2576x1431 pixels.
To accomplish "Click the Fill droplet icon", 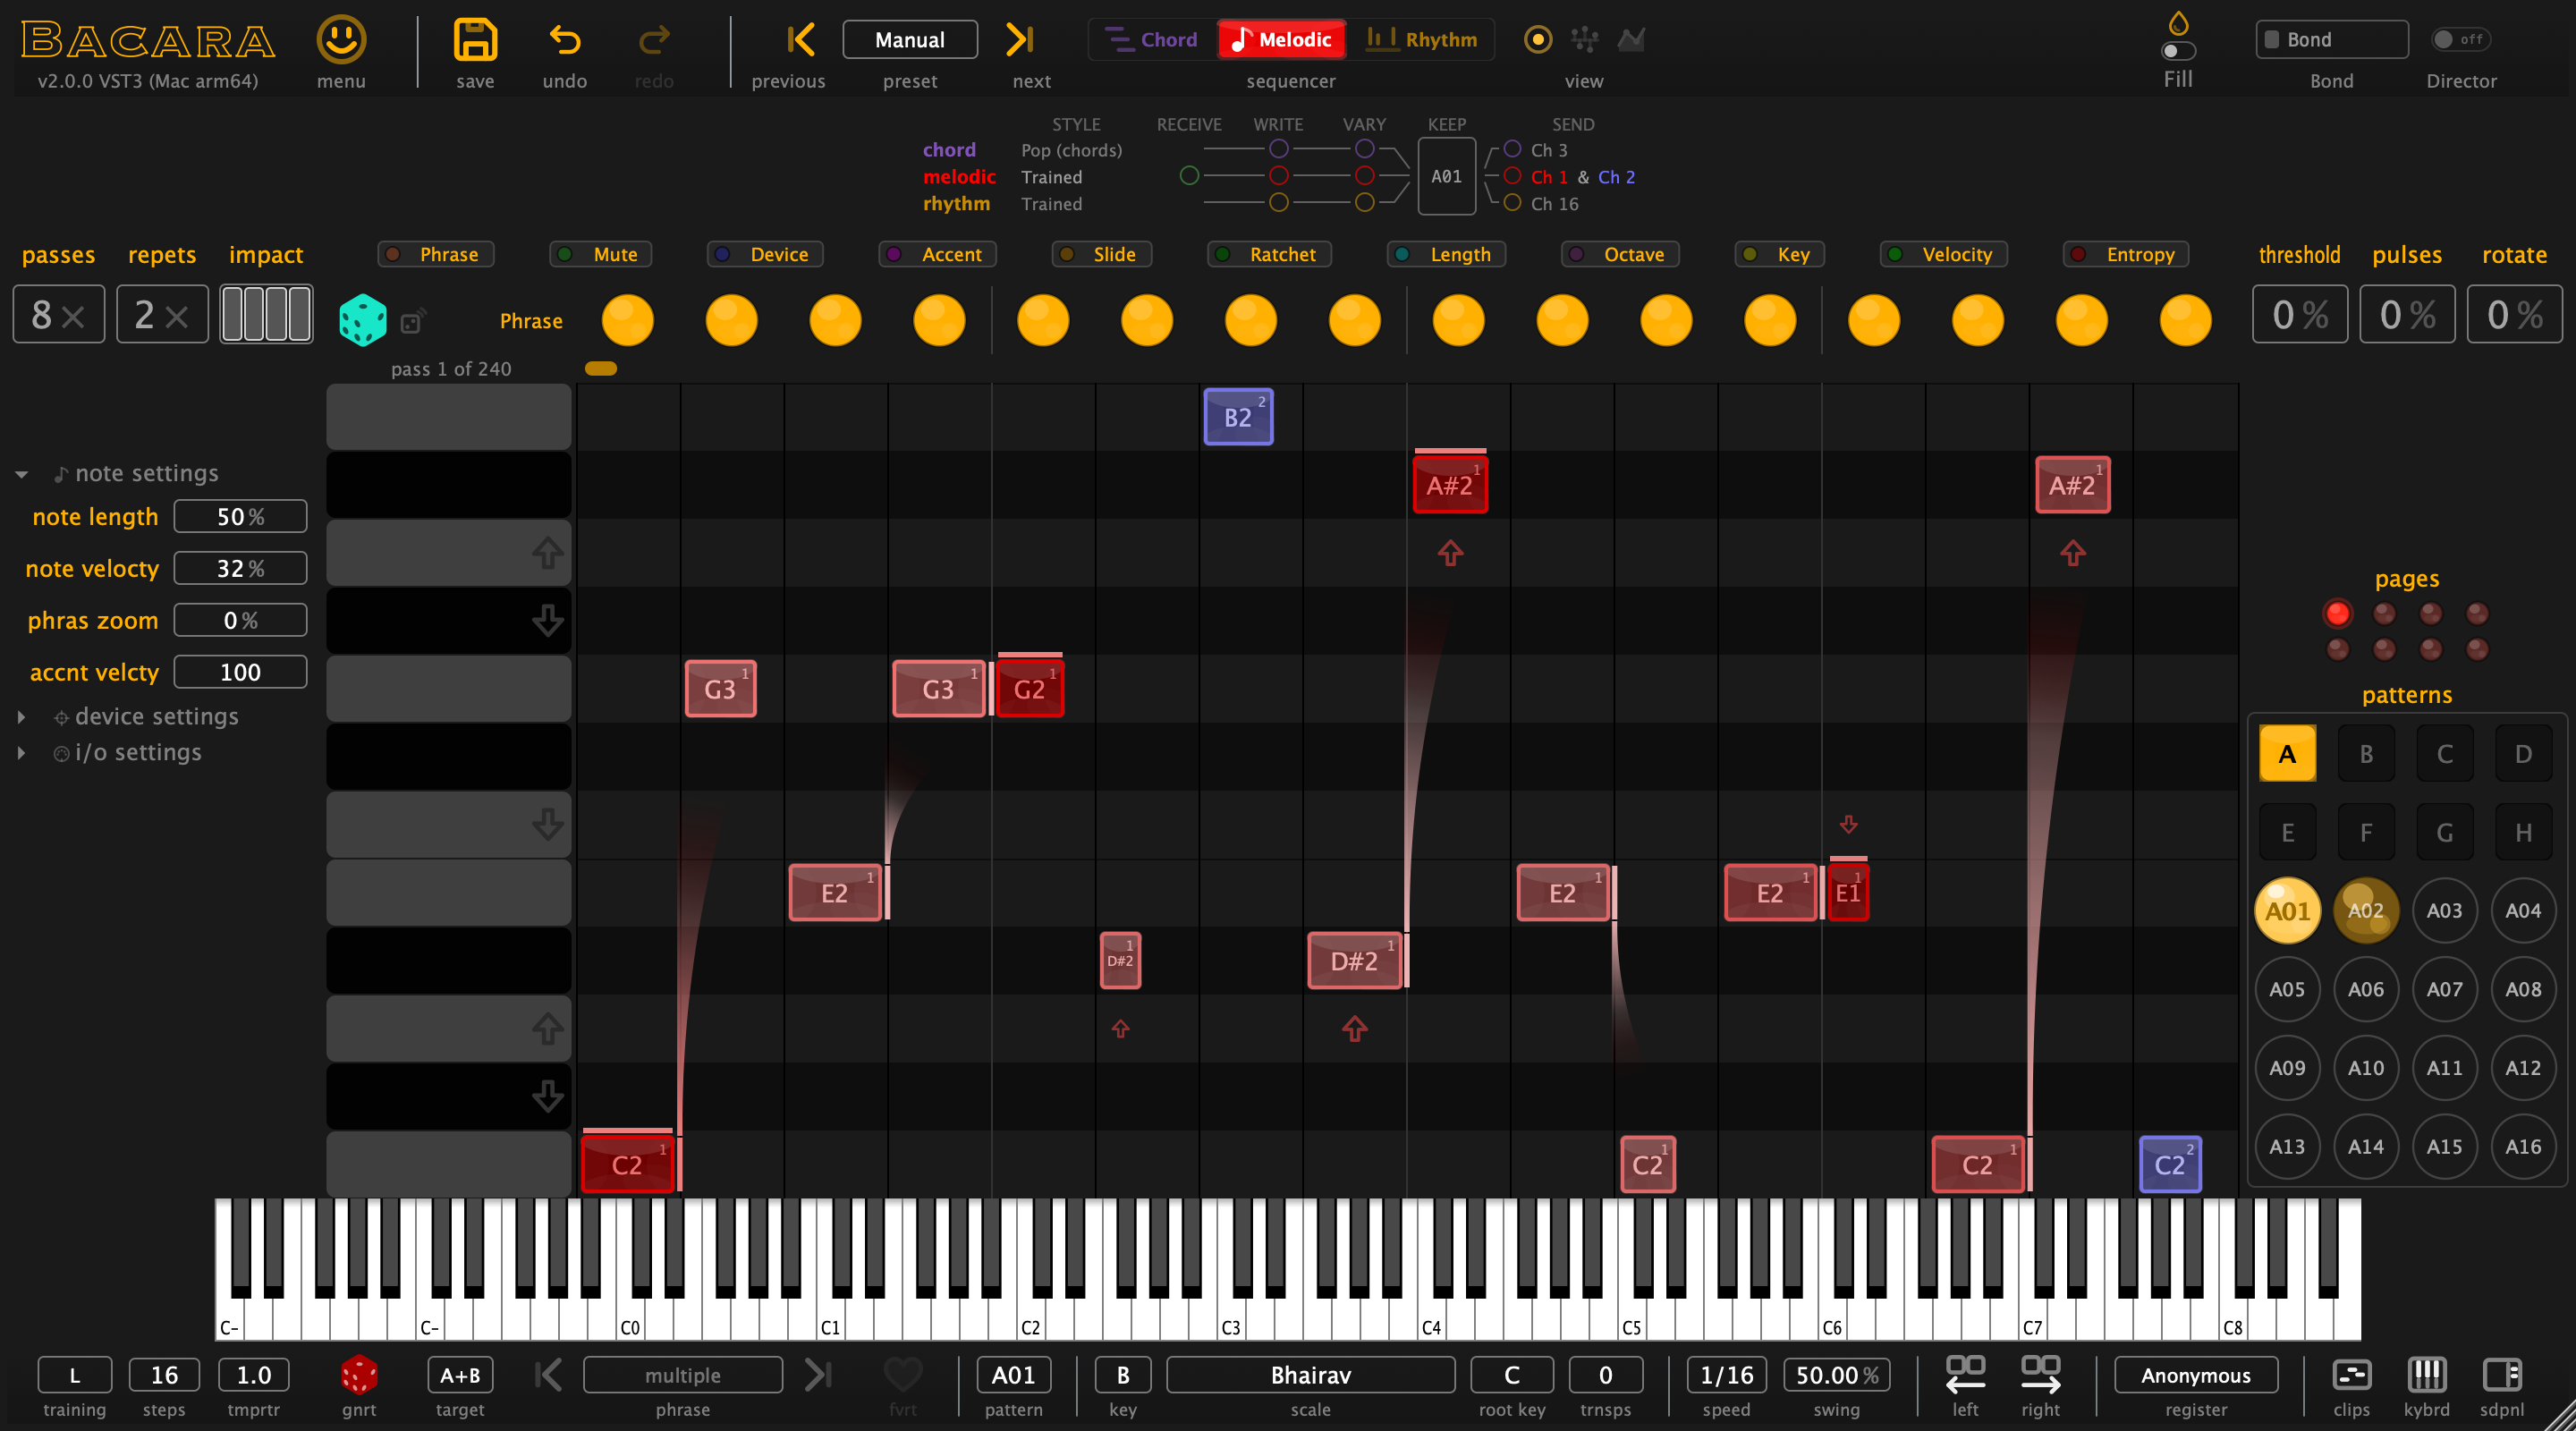I will [x=2178, y=22].
